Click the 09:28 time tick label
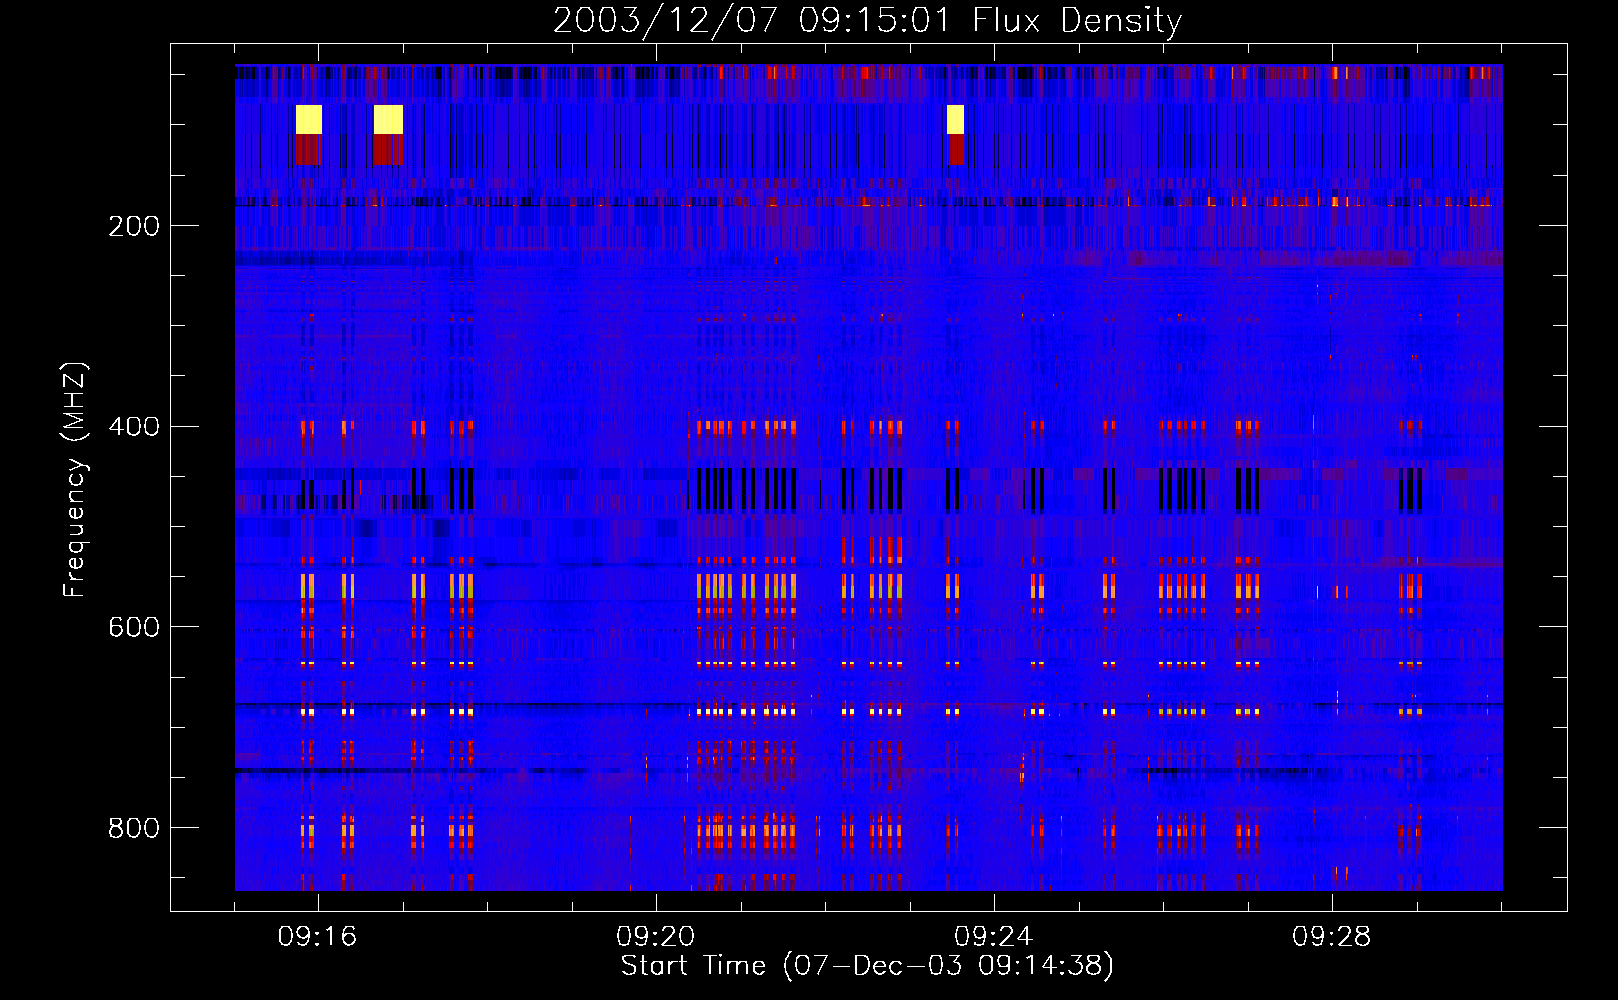 point(1332,936)
